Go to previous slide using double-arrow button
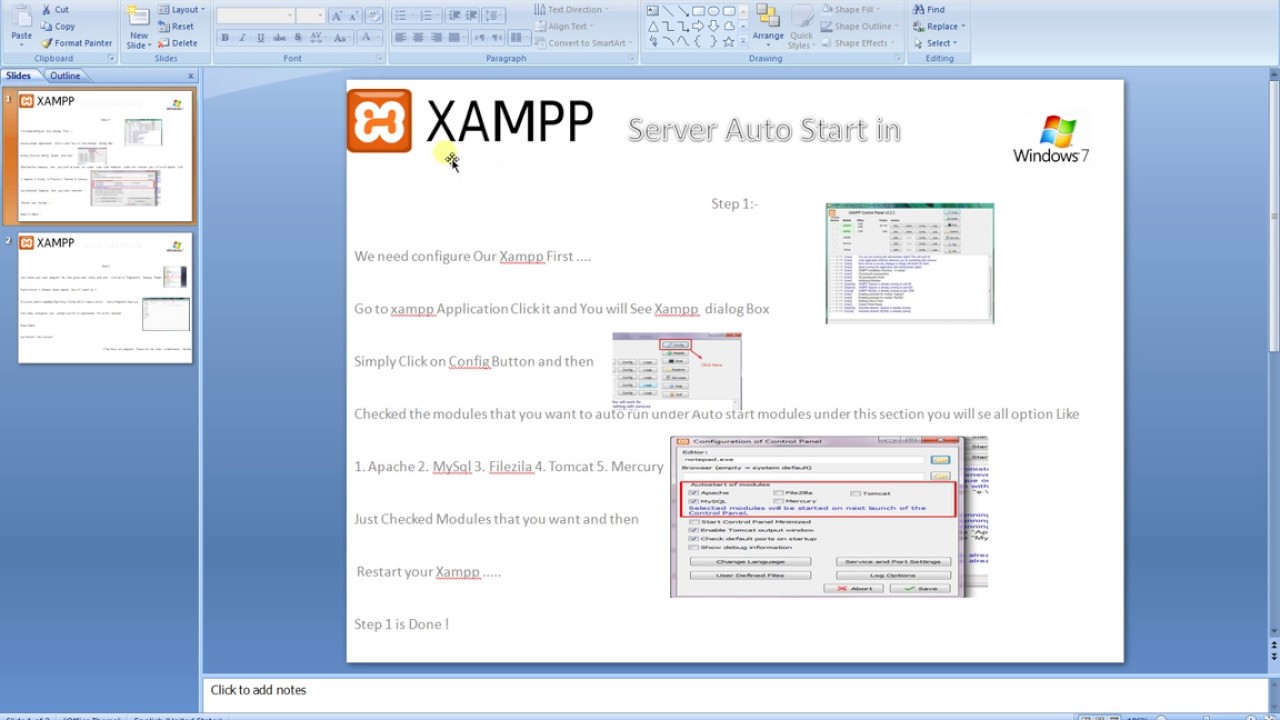 tap(1273, 645)
